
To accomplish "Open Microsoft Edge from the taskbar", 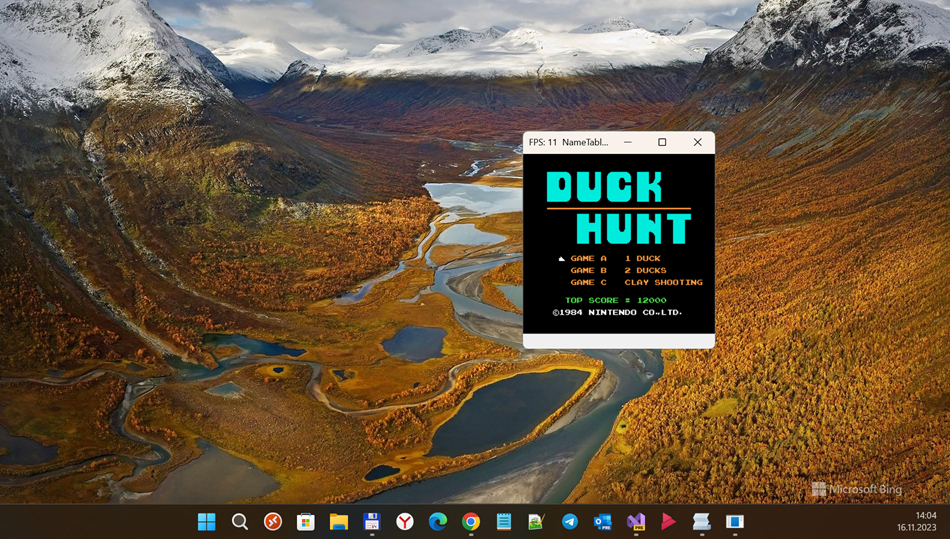I will tap(438, 521).
